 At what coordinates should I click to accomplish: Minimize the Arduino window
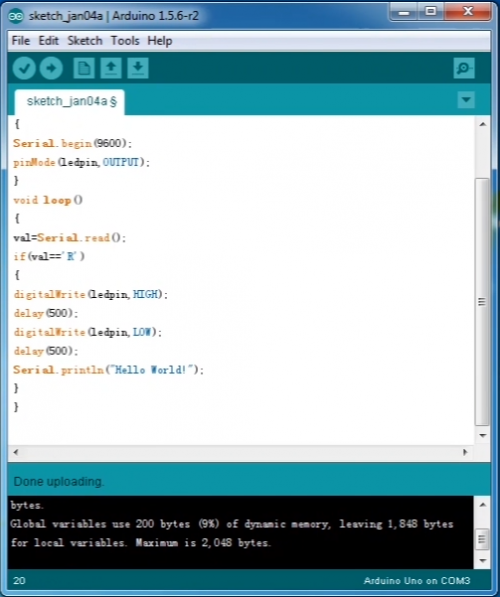[404, 12]
